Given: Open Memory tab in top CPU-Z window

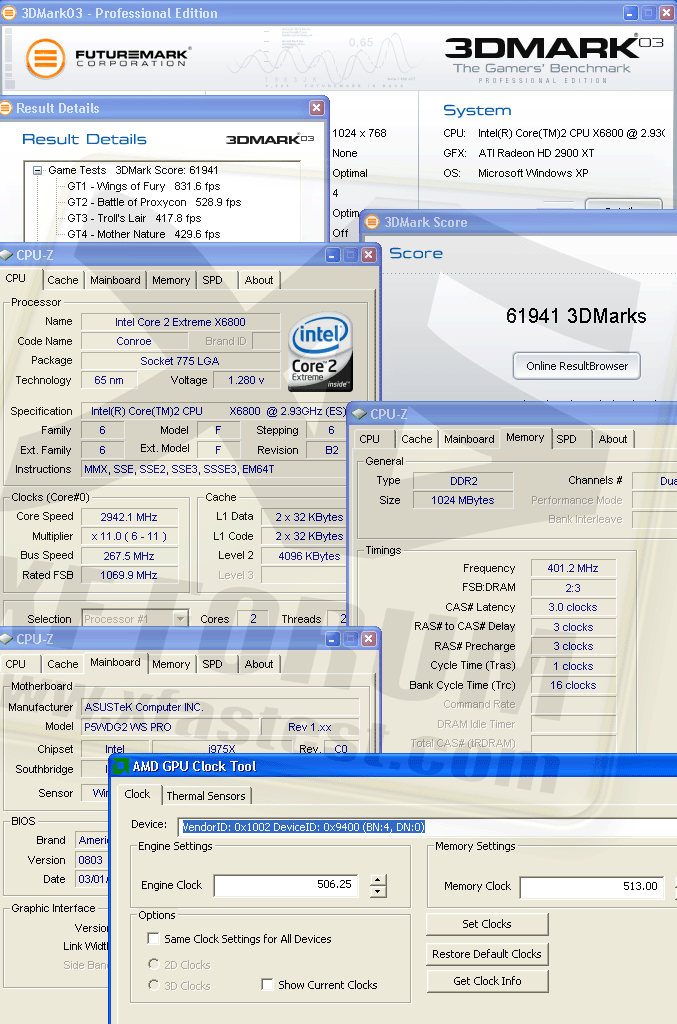Looking at the screenshot, I should (171, 280).
